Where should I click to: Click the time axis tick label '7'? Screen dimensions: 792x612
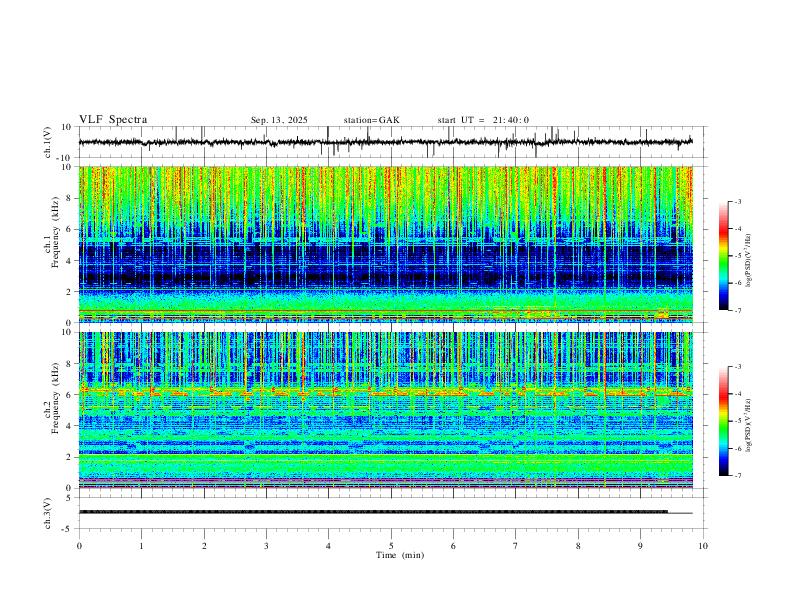pyautogui.click(x=516, y=546)
